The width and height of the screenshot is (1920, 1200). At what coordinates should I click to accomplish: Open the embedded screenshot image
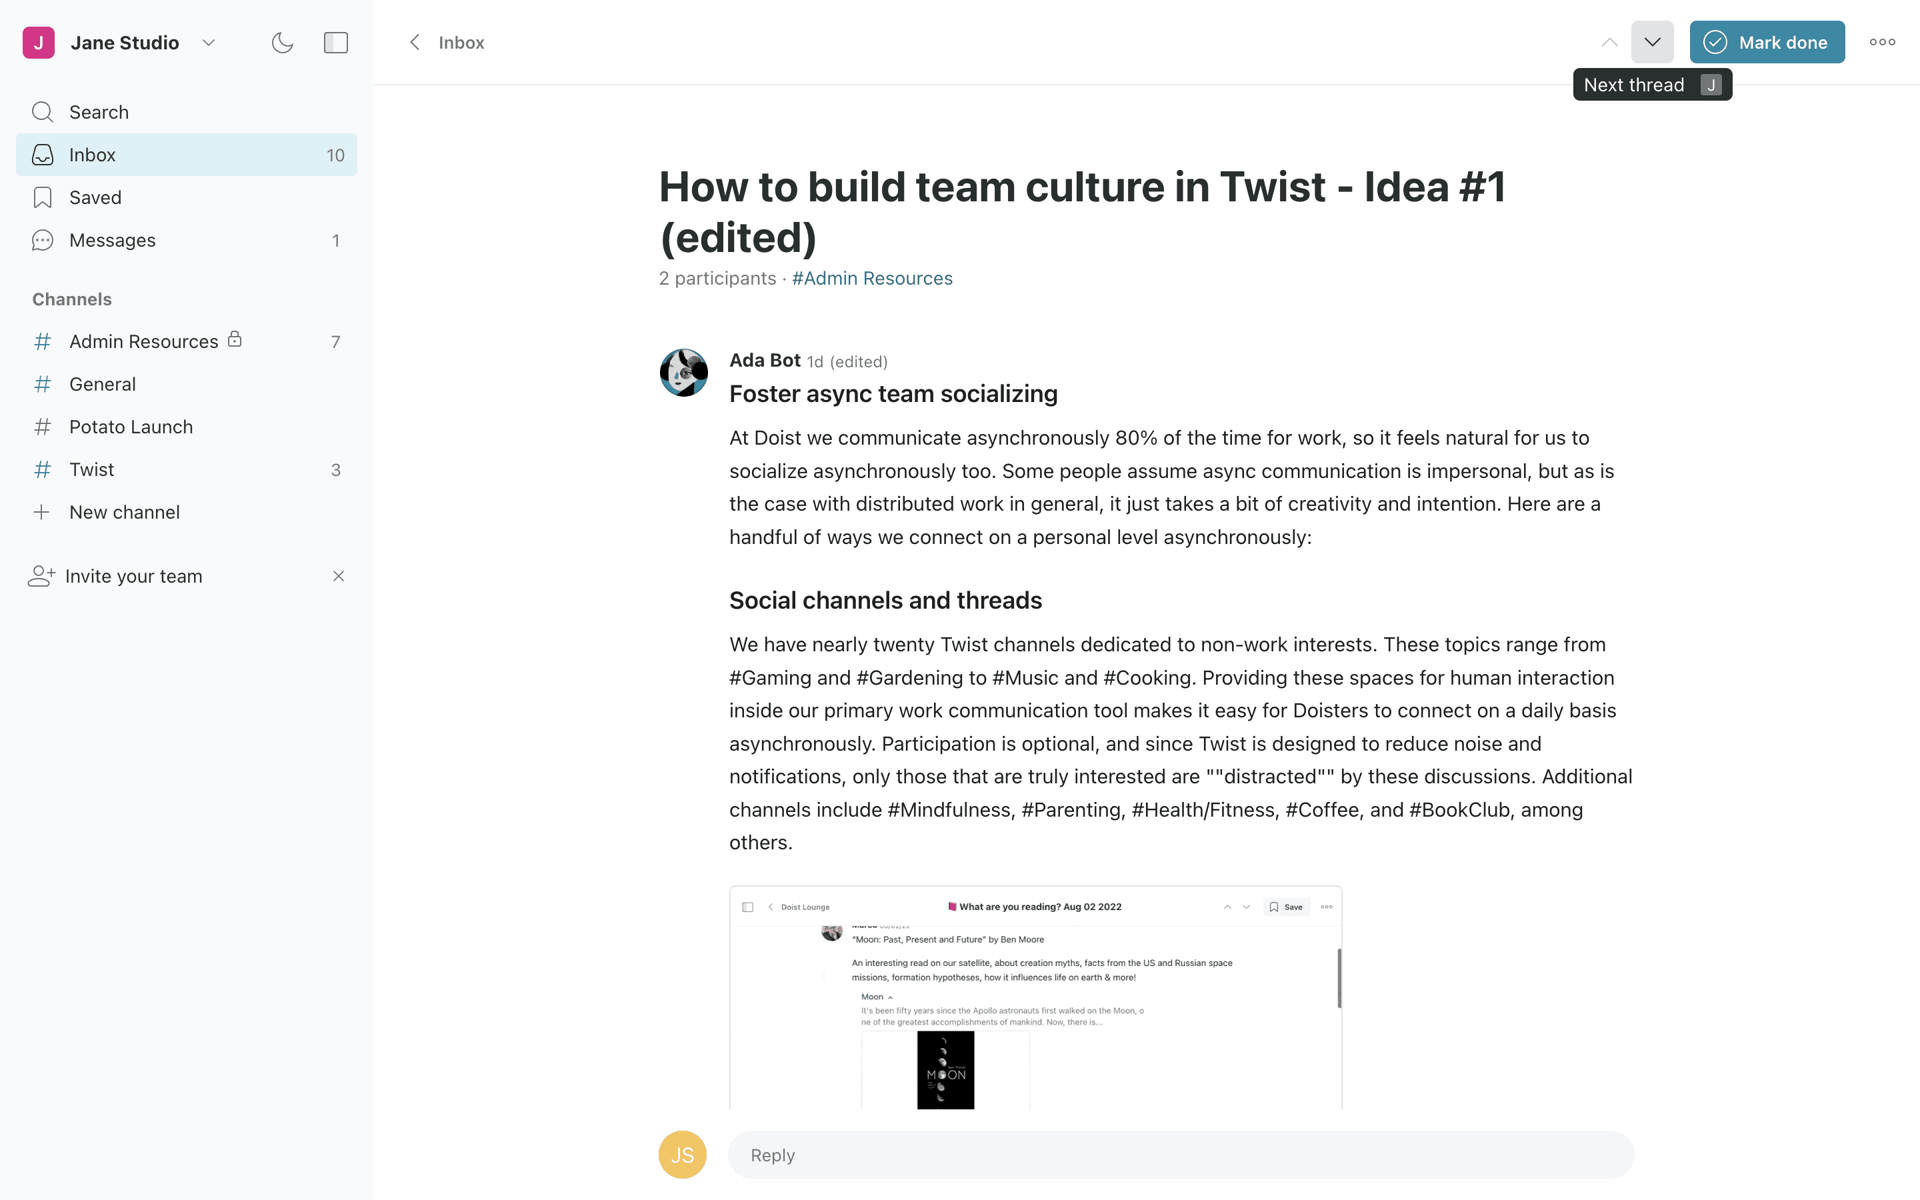1035,997
